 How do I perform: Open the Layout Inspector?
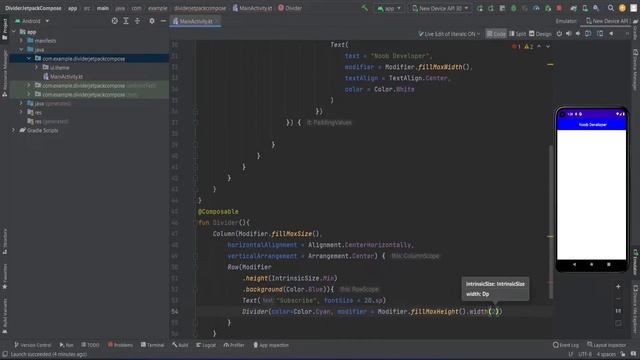click(606, 345)
